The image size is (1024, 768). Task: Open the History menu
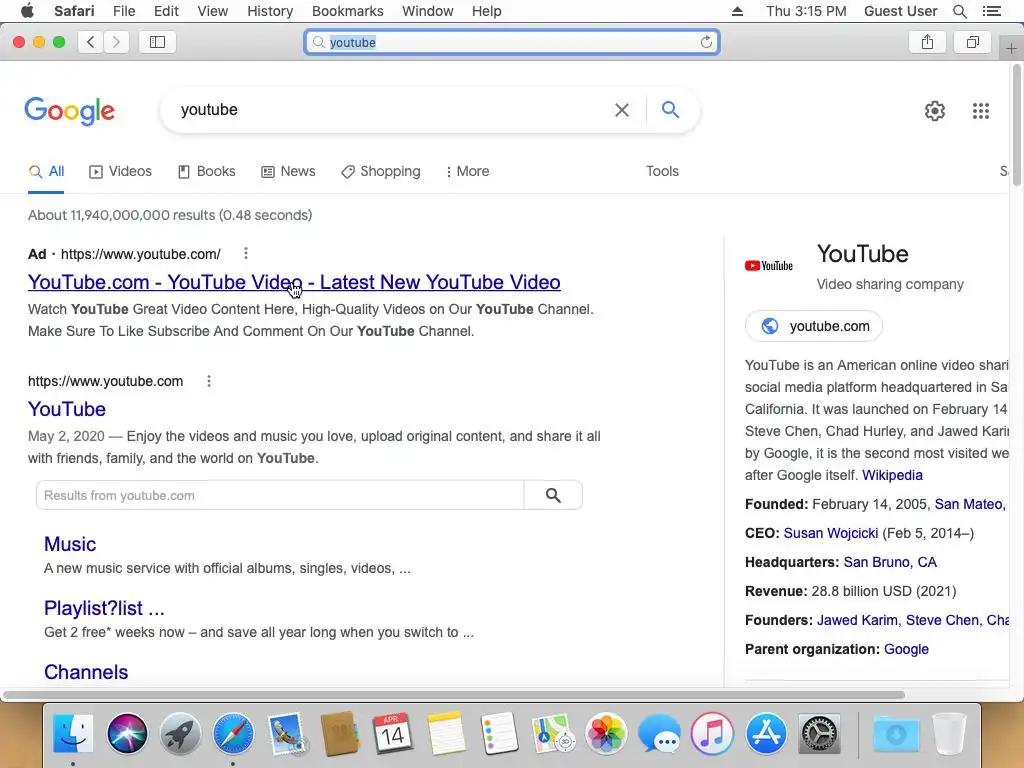point(270,11)
